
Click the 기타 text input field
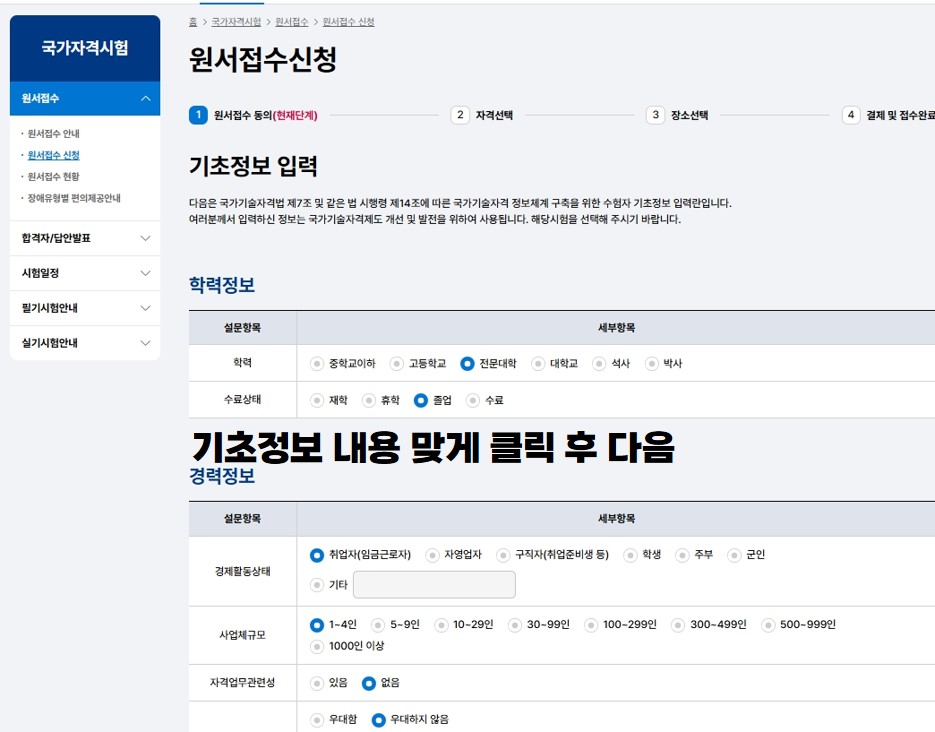434,585
